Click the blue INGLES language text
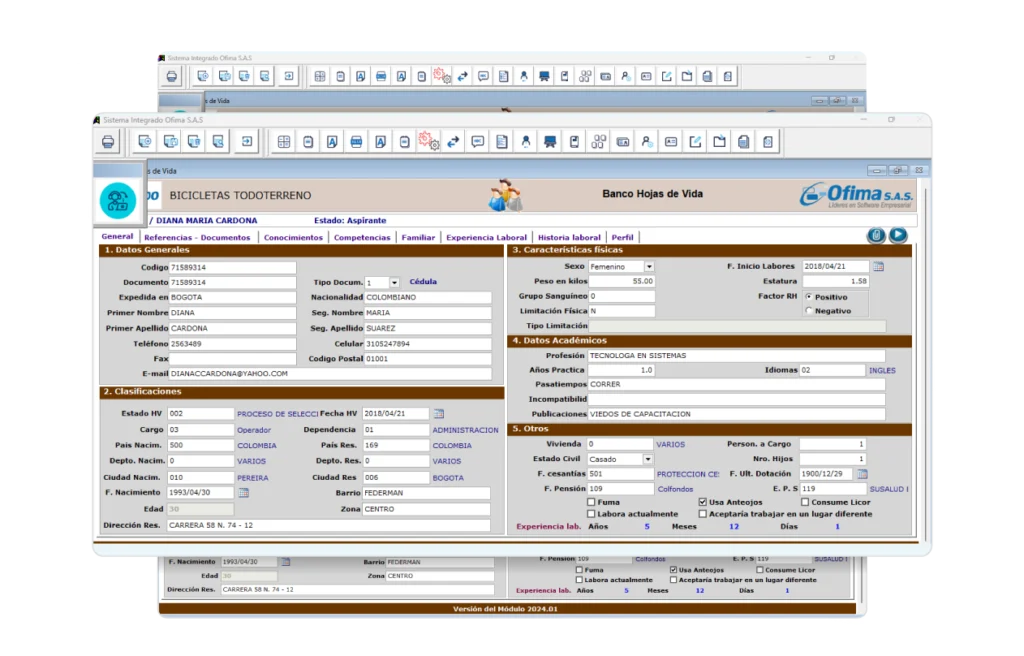1024x656 pixels. click(882, 370)
